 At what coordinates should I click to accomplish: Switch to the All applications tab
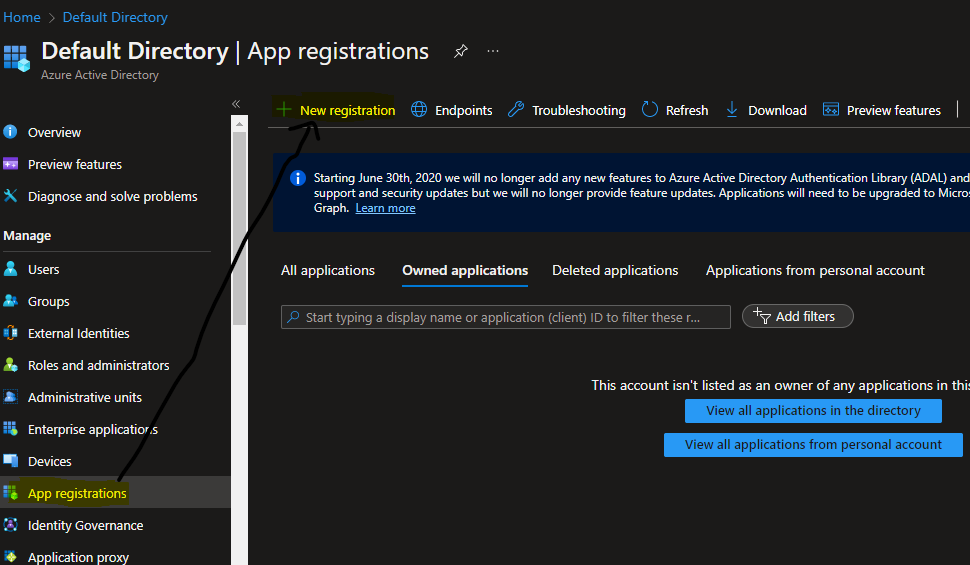[x=328, y=270]
